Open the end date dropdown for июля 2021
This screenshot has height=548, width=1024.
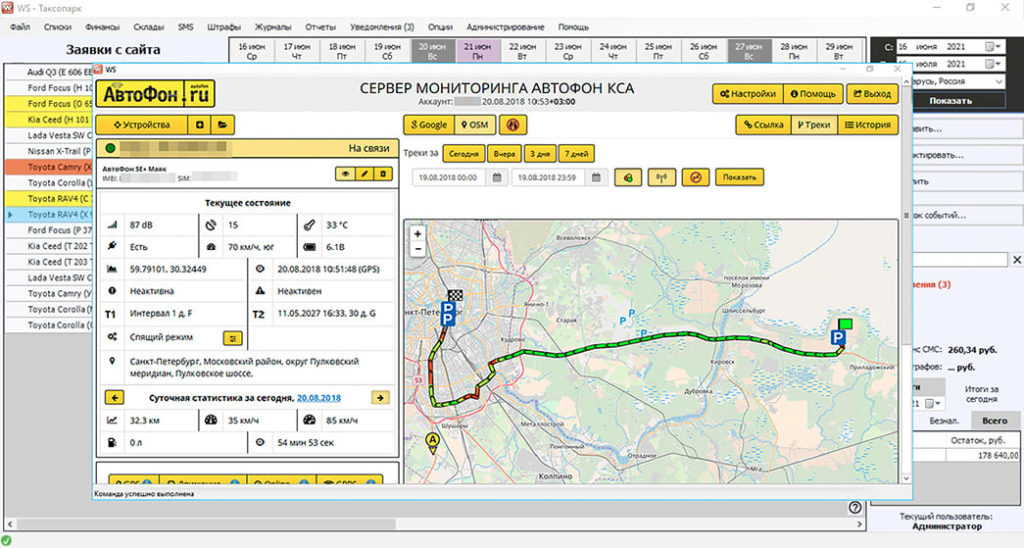click(993, 64)
